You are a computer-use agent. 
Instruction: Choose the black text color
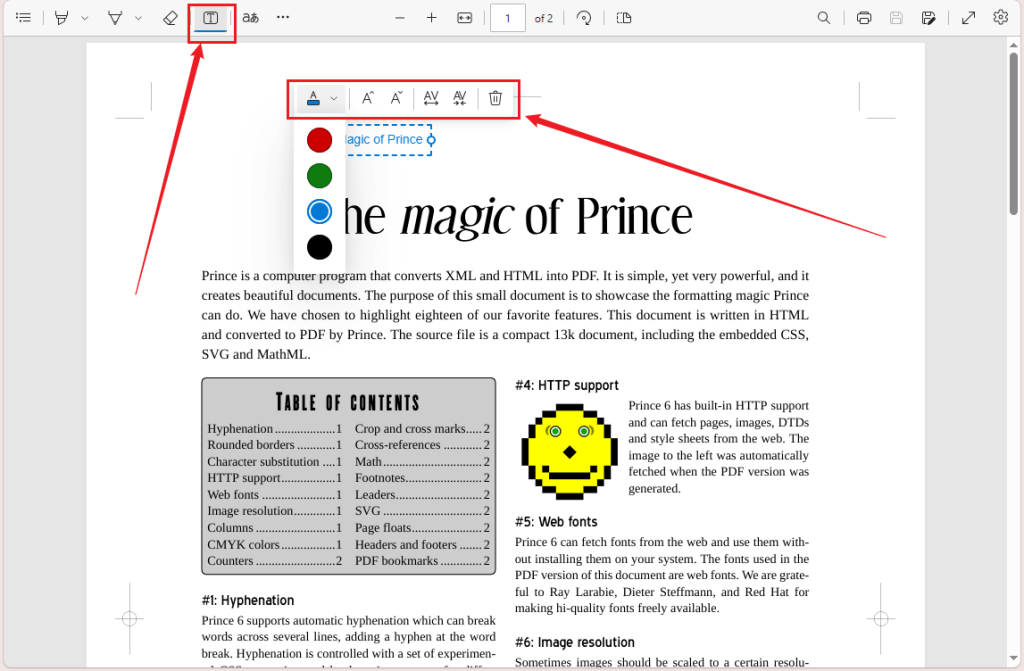319,248
